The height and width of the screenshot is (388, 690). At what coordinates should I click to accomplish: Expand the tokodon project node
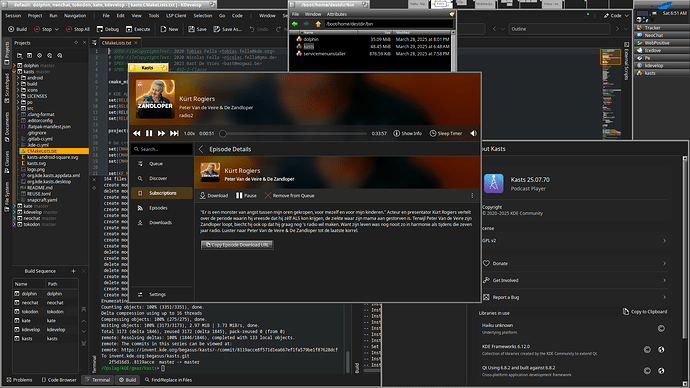14,224
